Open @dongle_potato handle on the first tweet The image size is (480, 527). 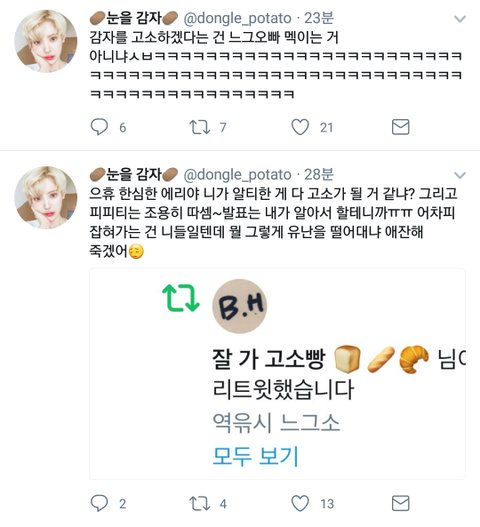coord(237,18)
